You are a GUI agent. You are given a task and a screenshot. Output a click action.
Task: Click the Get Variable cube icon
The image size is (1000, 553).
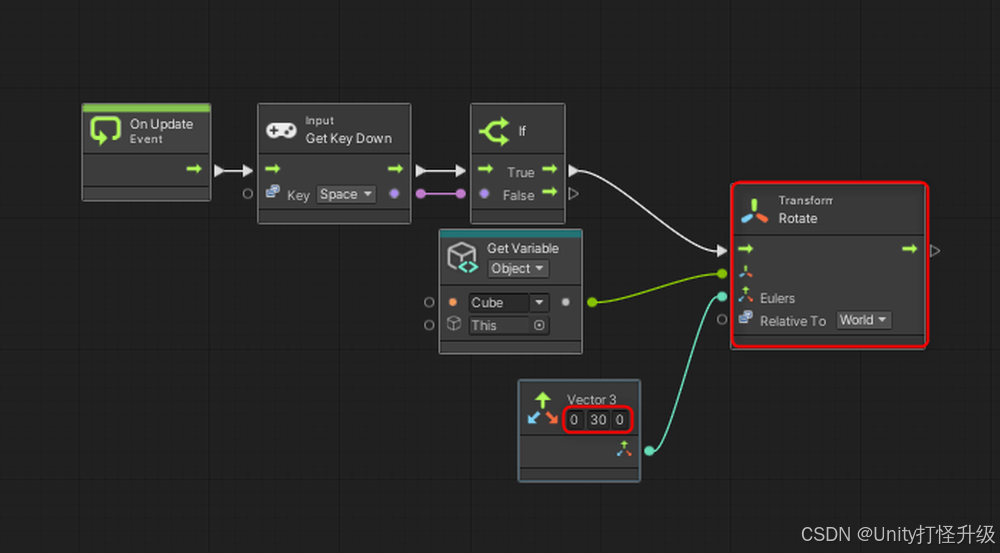pyautogui.click(x=462, y=257)
